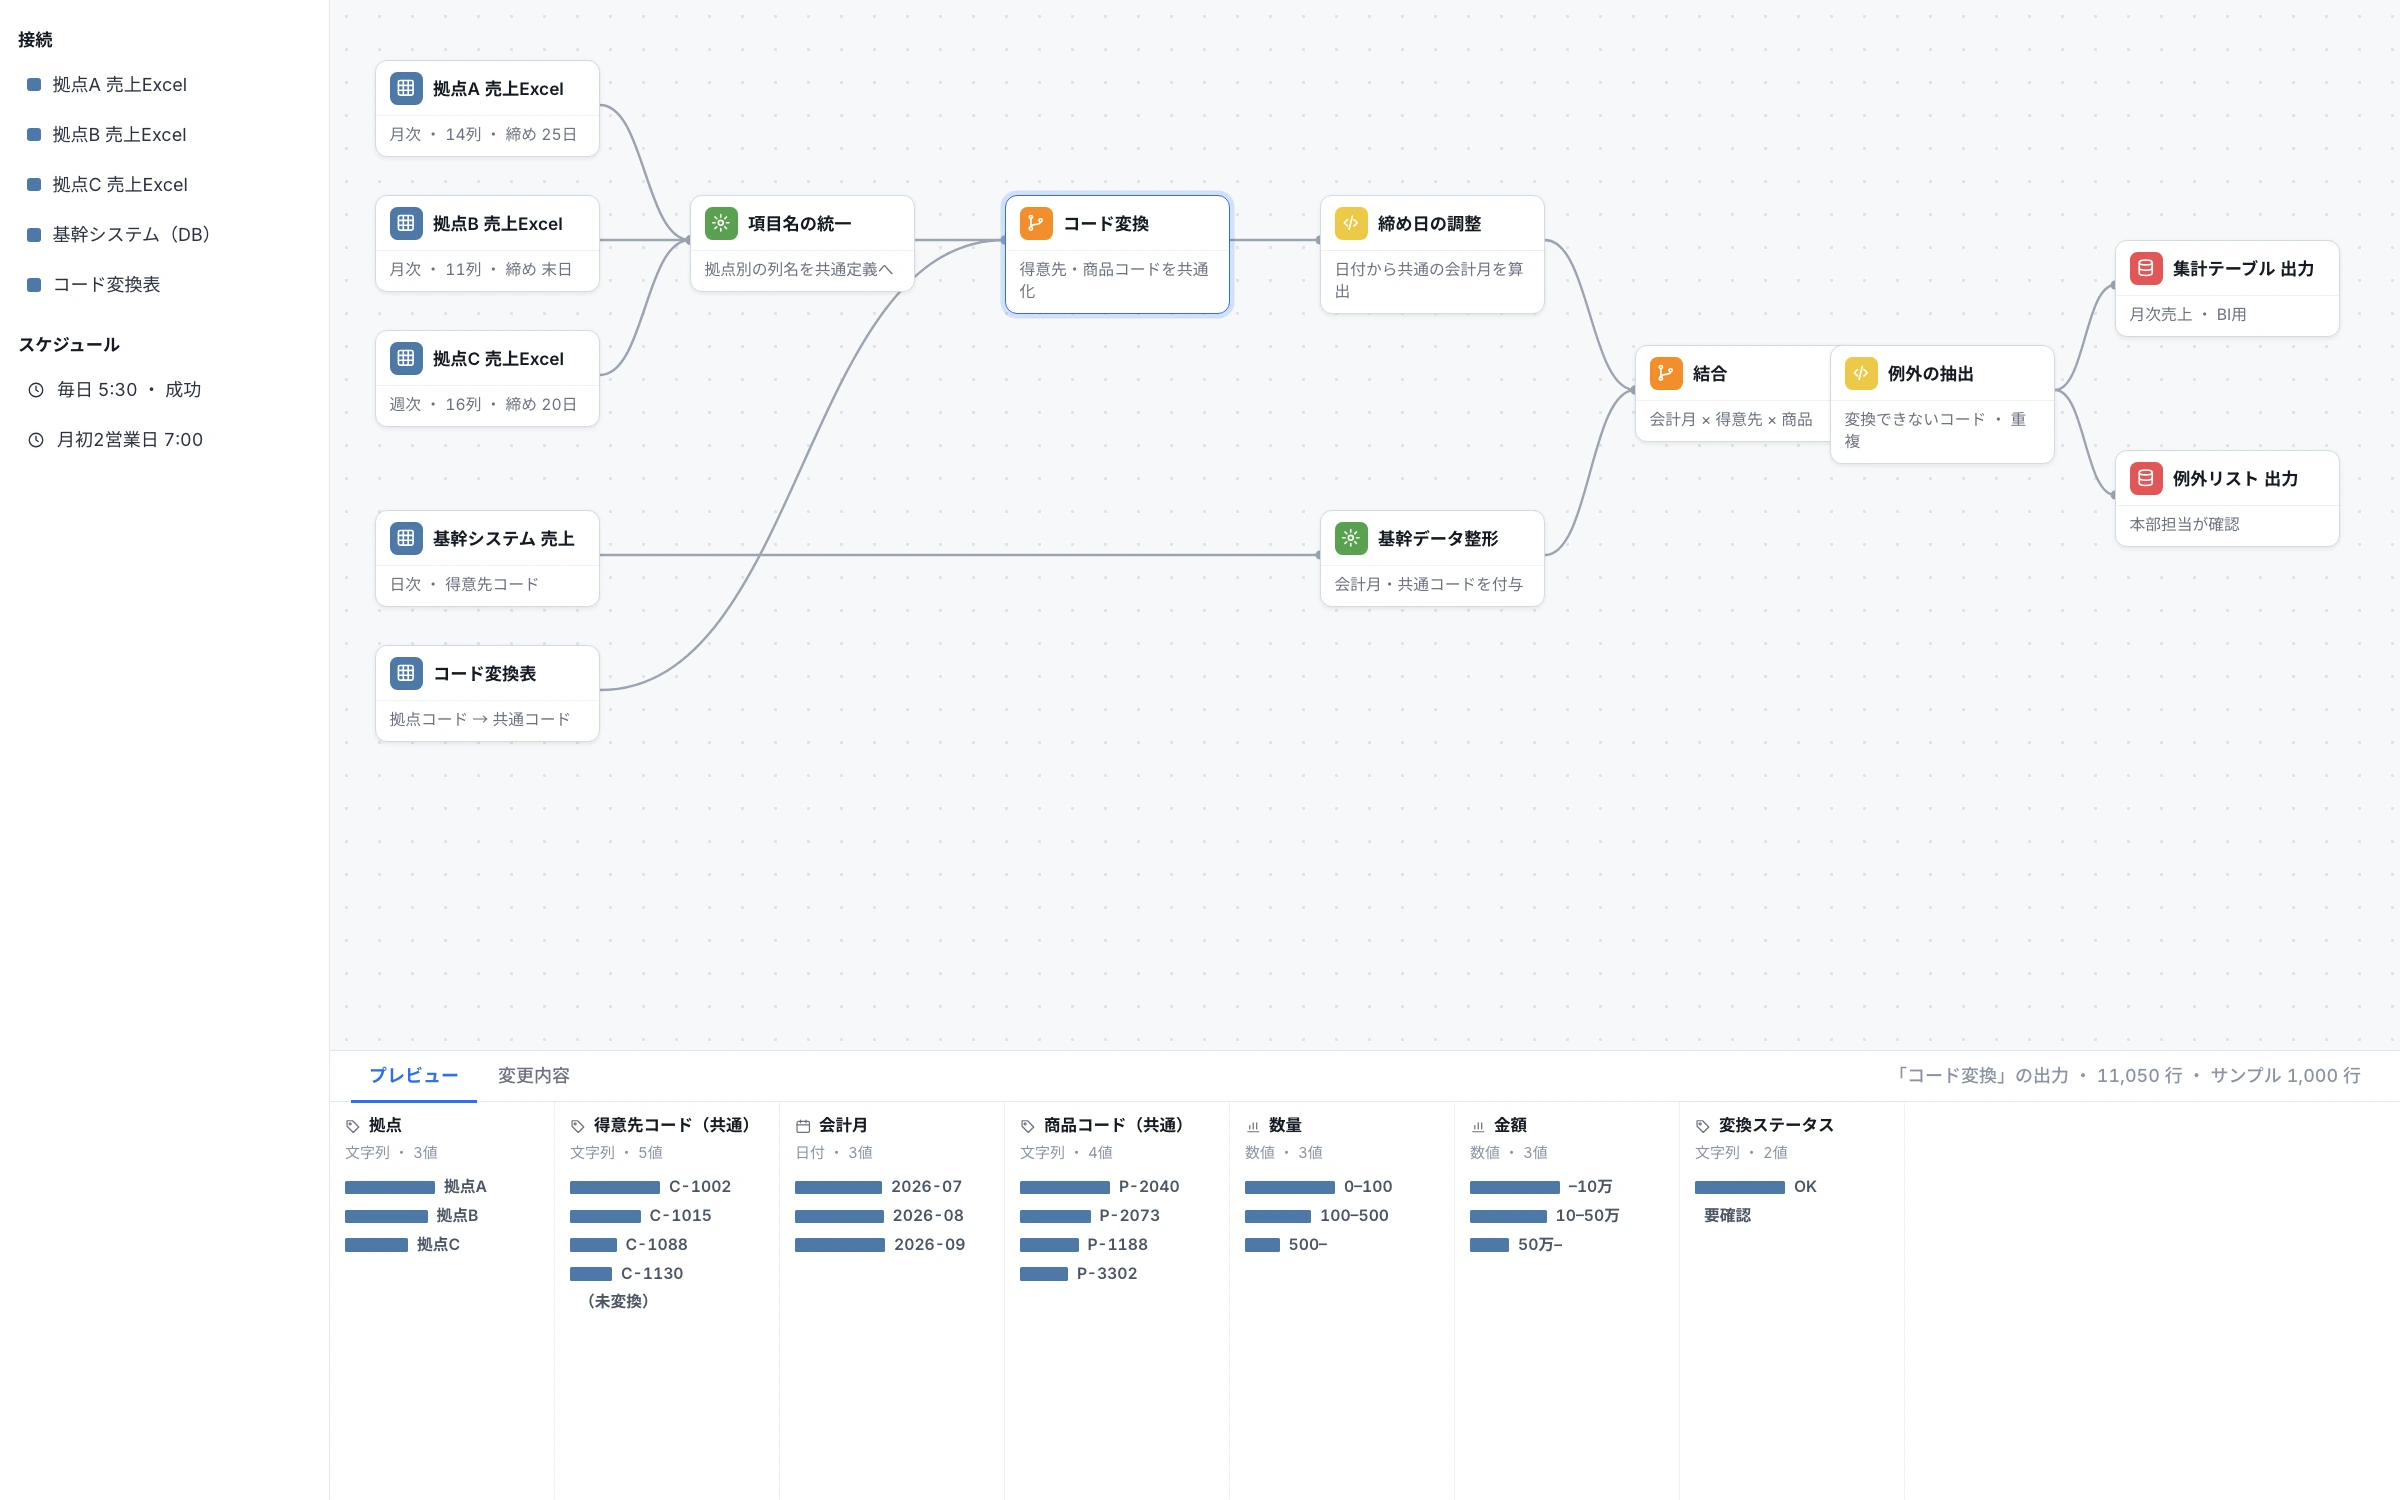Click the red database icon on 集計テーブル 出力
The height and width of the screenshot is (1500, 2400).
pyautogui.click(x=2145, y=268)
